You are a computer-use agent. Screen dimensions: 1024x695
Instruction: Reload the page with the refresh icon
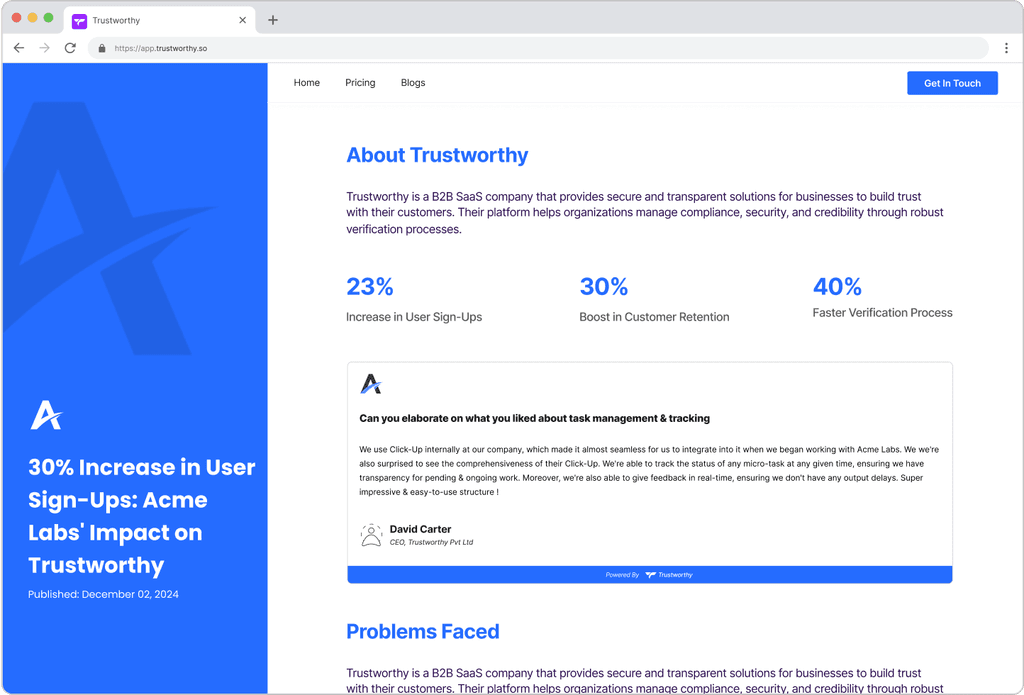coord(70,48)
